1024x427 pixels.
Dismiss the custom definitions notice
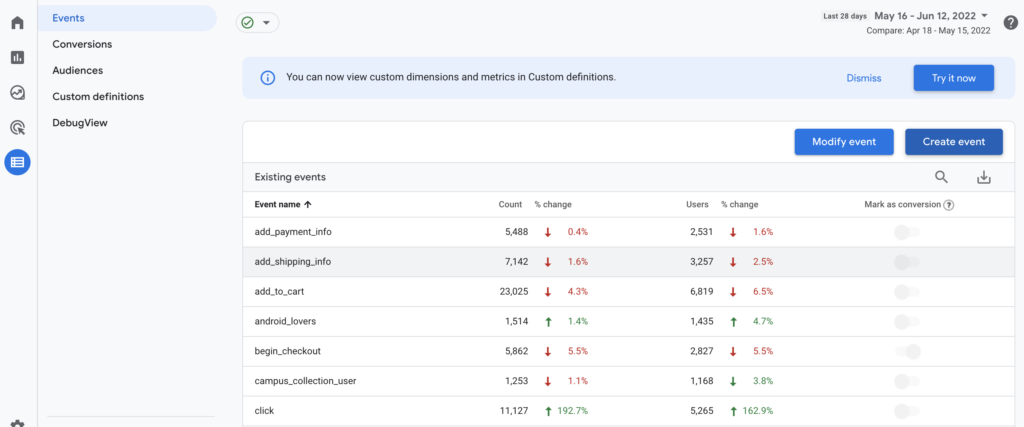click(x=863, y=78)
